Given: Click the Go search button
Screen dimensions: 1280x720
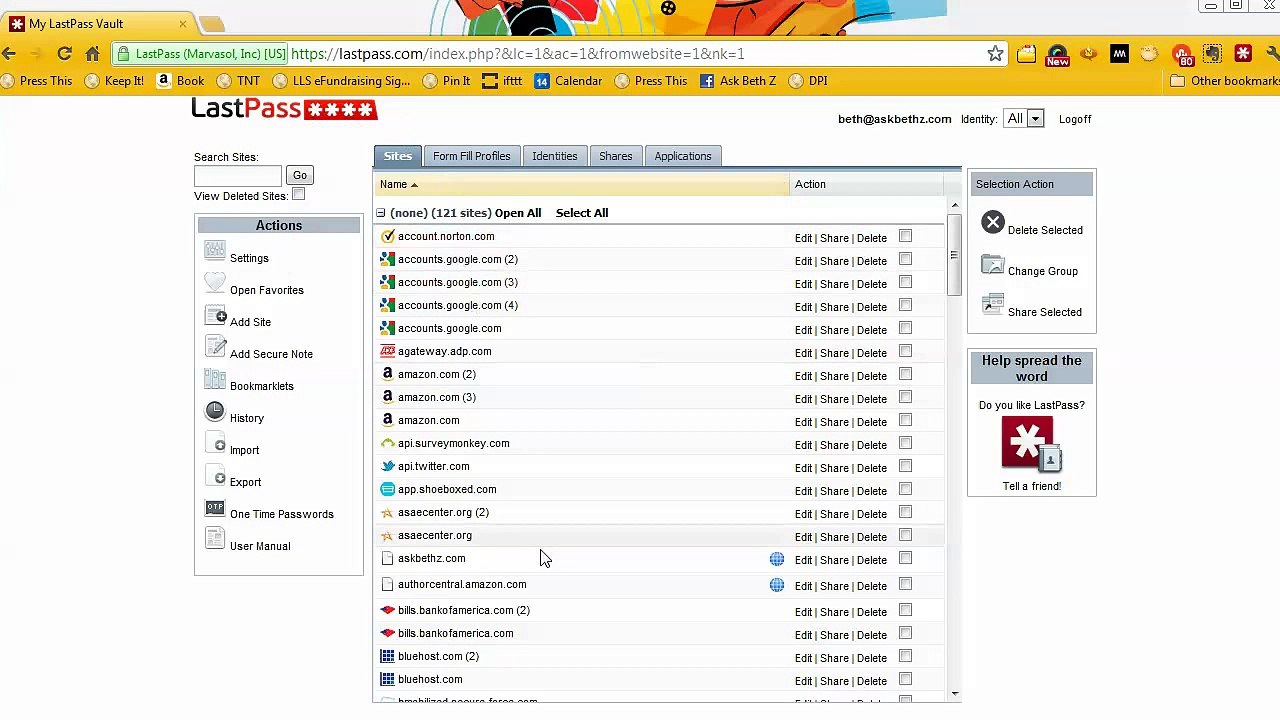Looking at the screenshot, I should tap(299, 175).
